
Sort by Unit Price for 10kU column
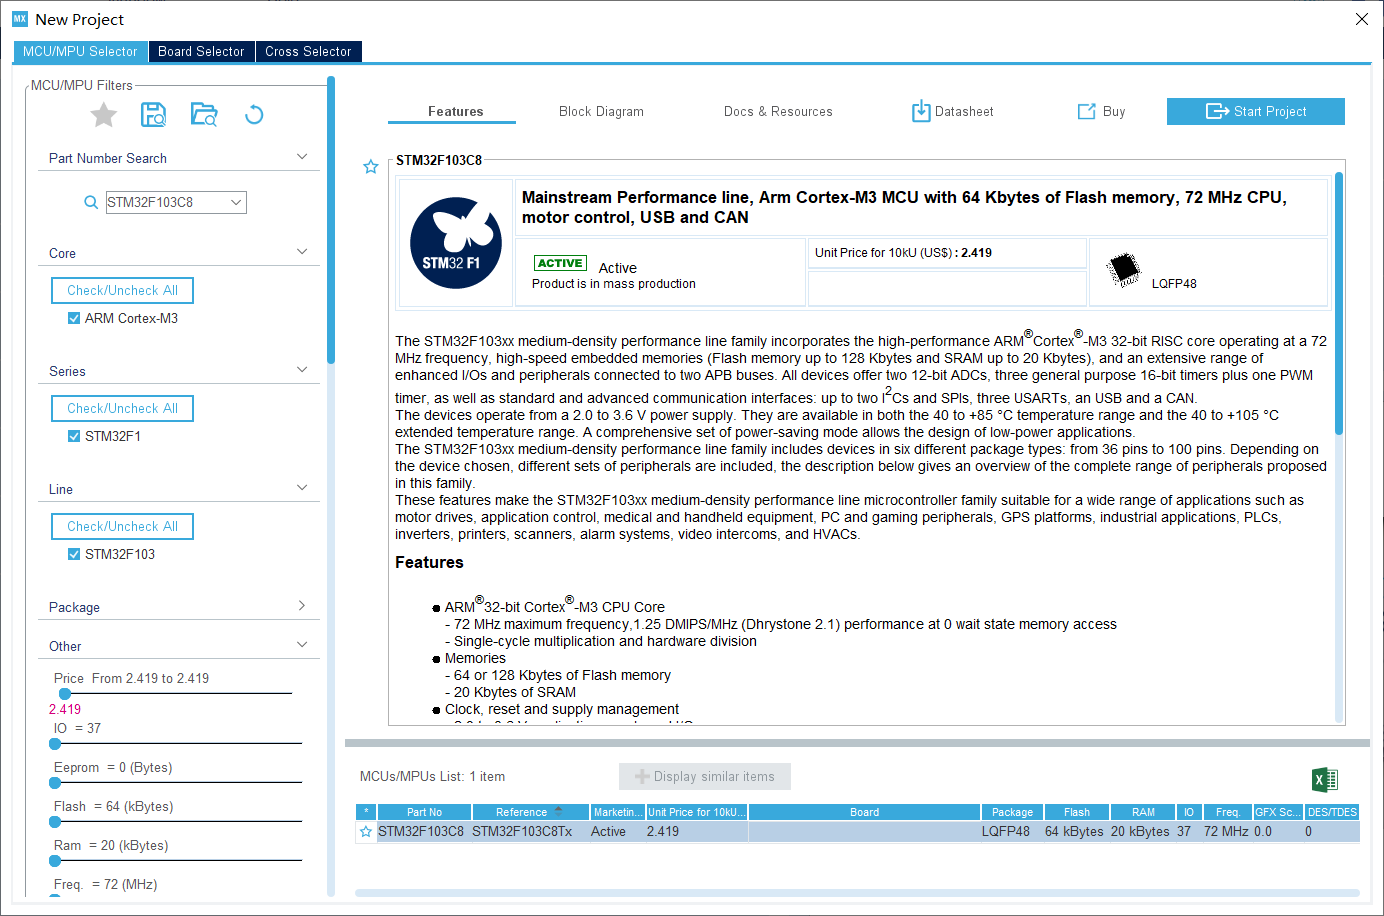coord(697,812)
